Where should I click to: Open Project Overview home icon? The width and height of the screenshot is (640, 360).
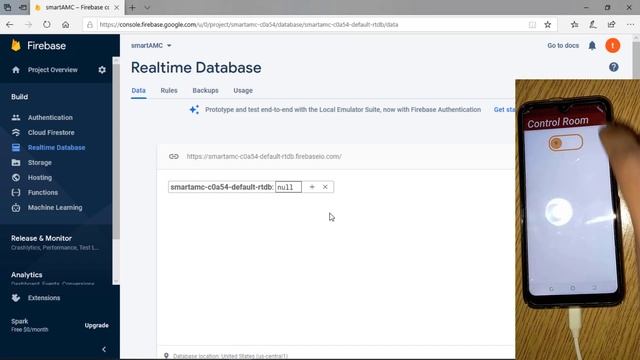click(x=16, y=70)
